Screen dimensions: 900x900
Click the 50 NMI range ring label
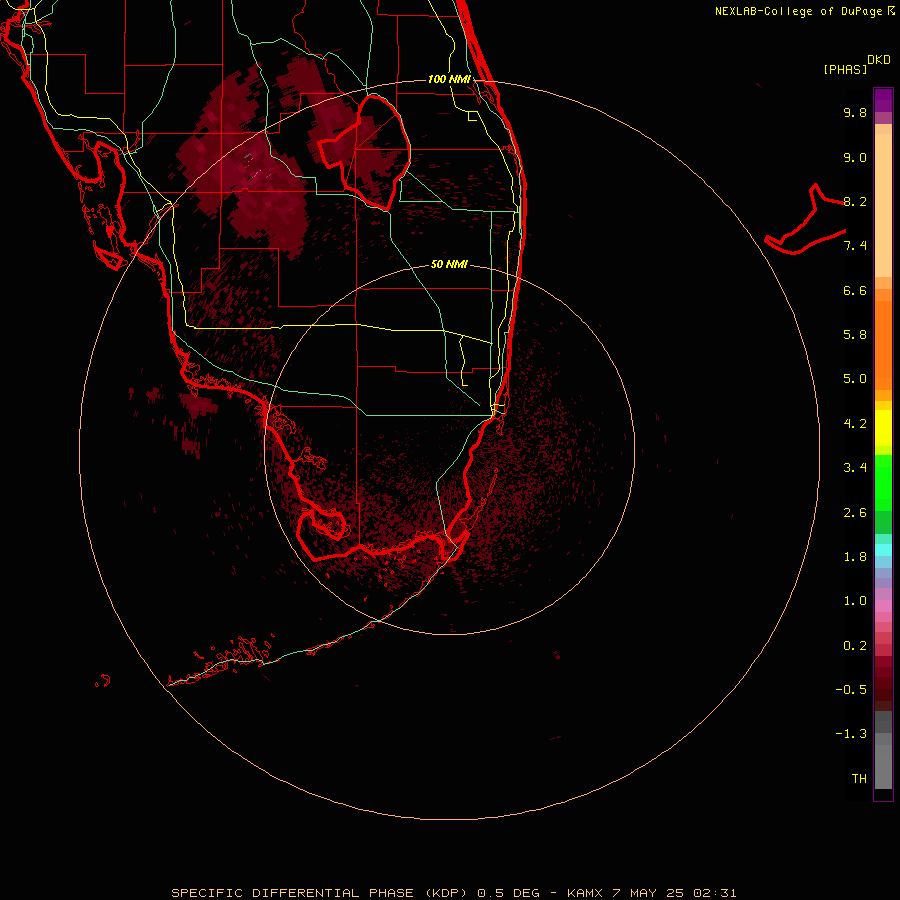point(449,264)
